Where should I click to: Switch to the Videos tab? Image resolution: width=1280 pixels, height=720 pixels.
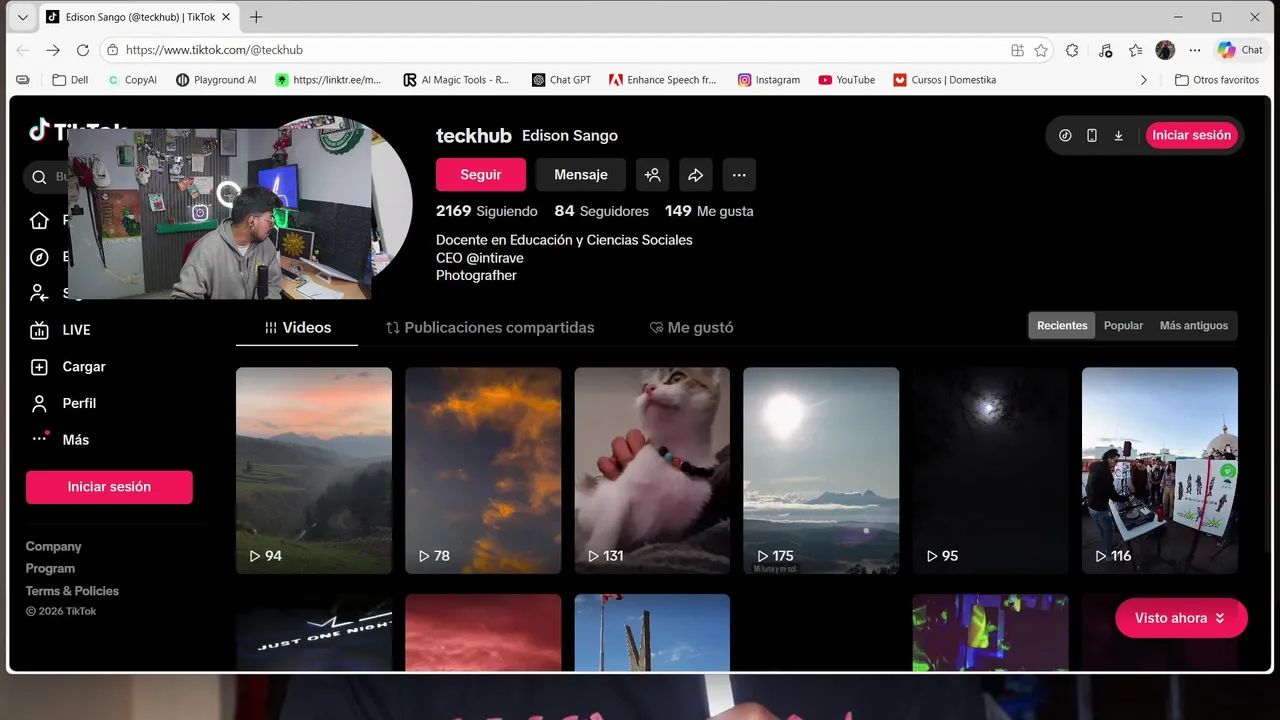(297, 327)
